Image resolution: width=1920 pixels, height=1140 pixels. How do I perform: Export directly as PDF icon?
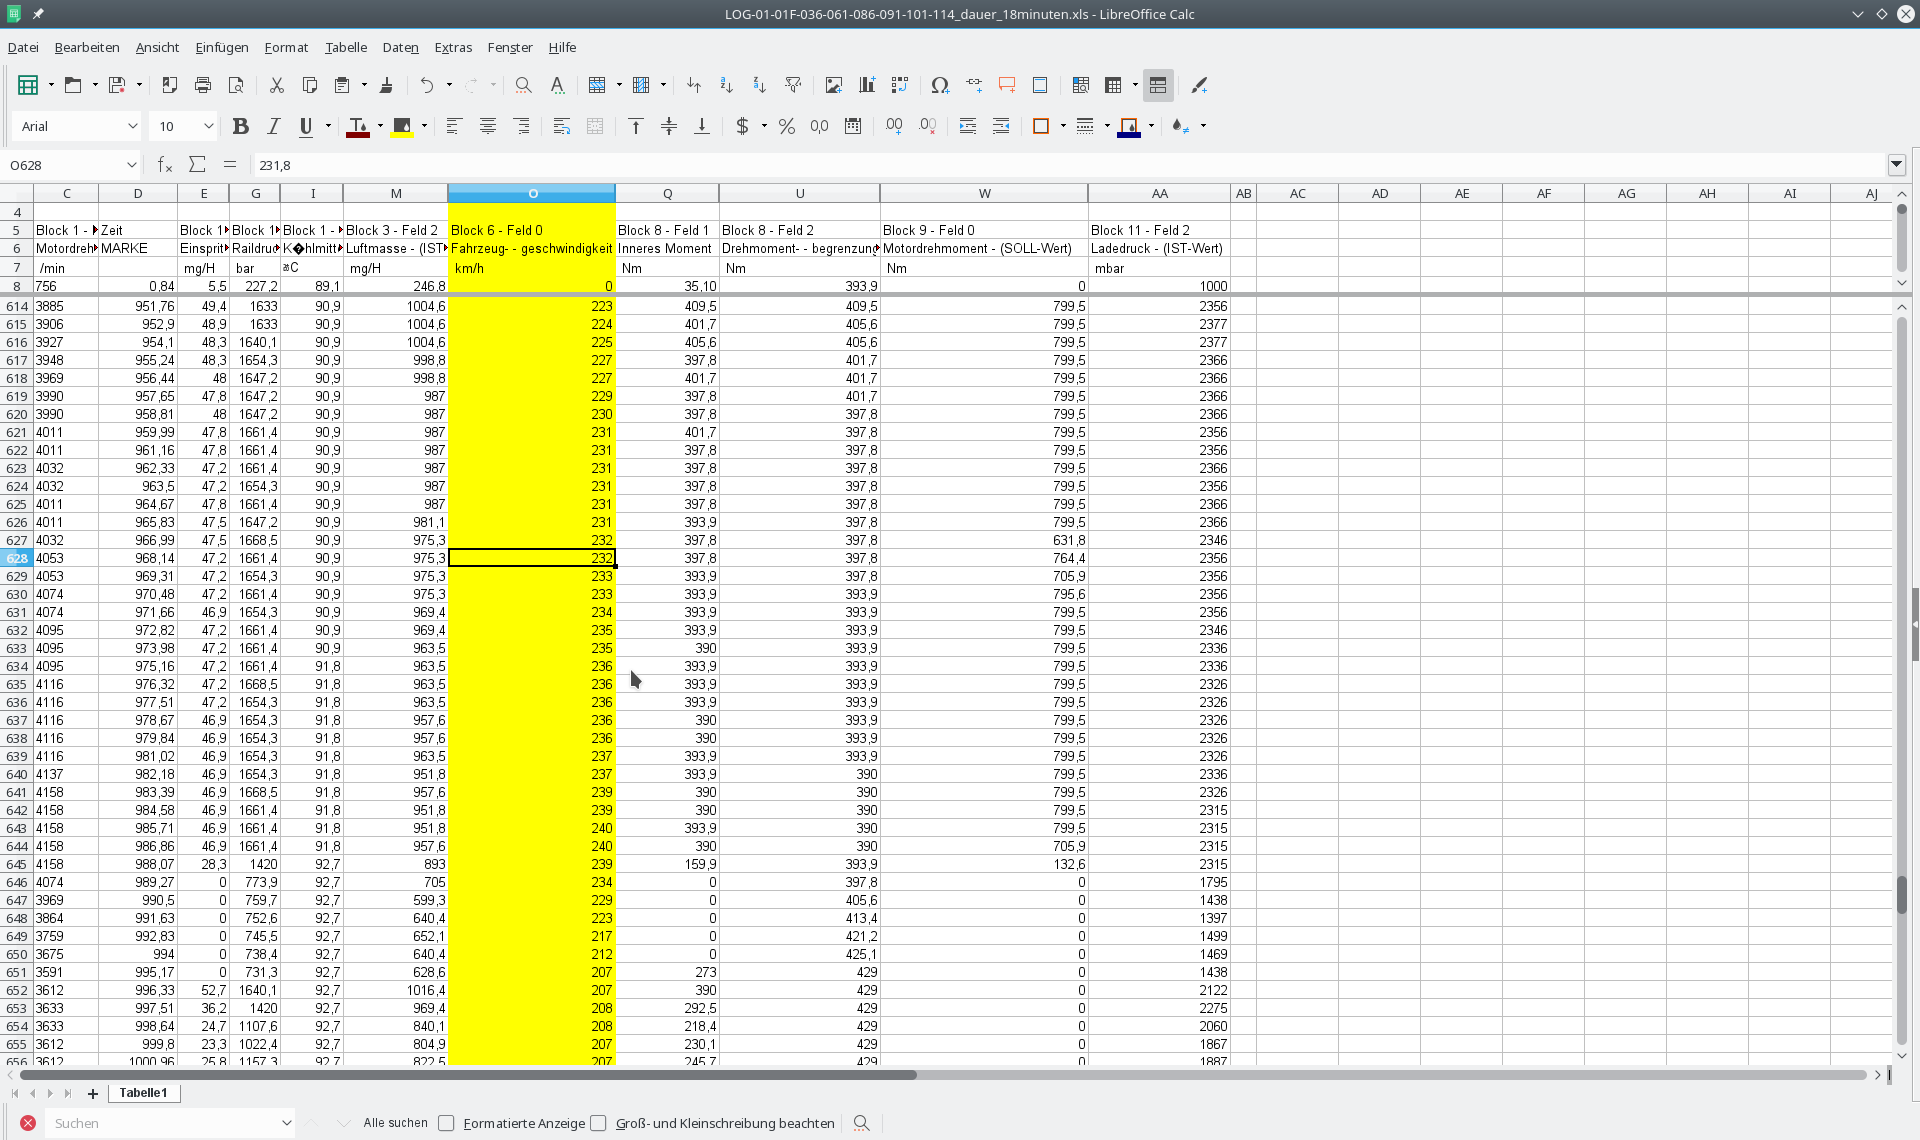[x=170, y=85]
